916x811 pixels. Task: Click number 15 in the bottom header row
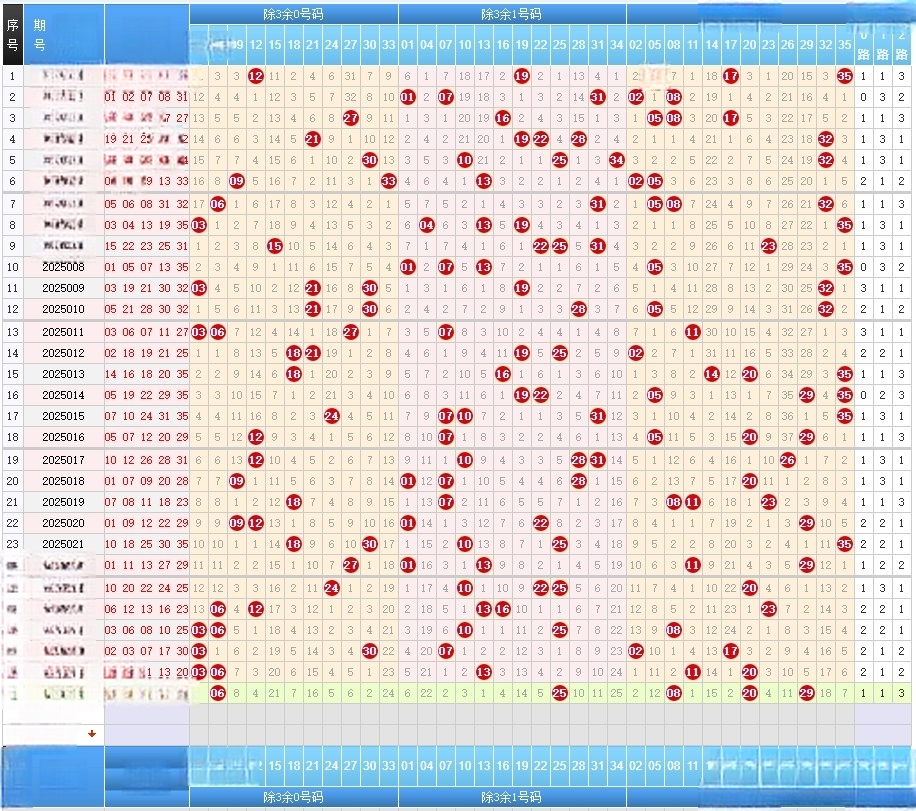[275, 765]
